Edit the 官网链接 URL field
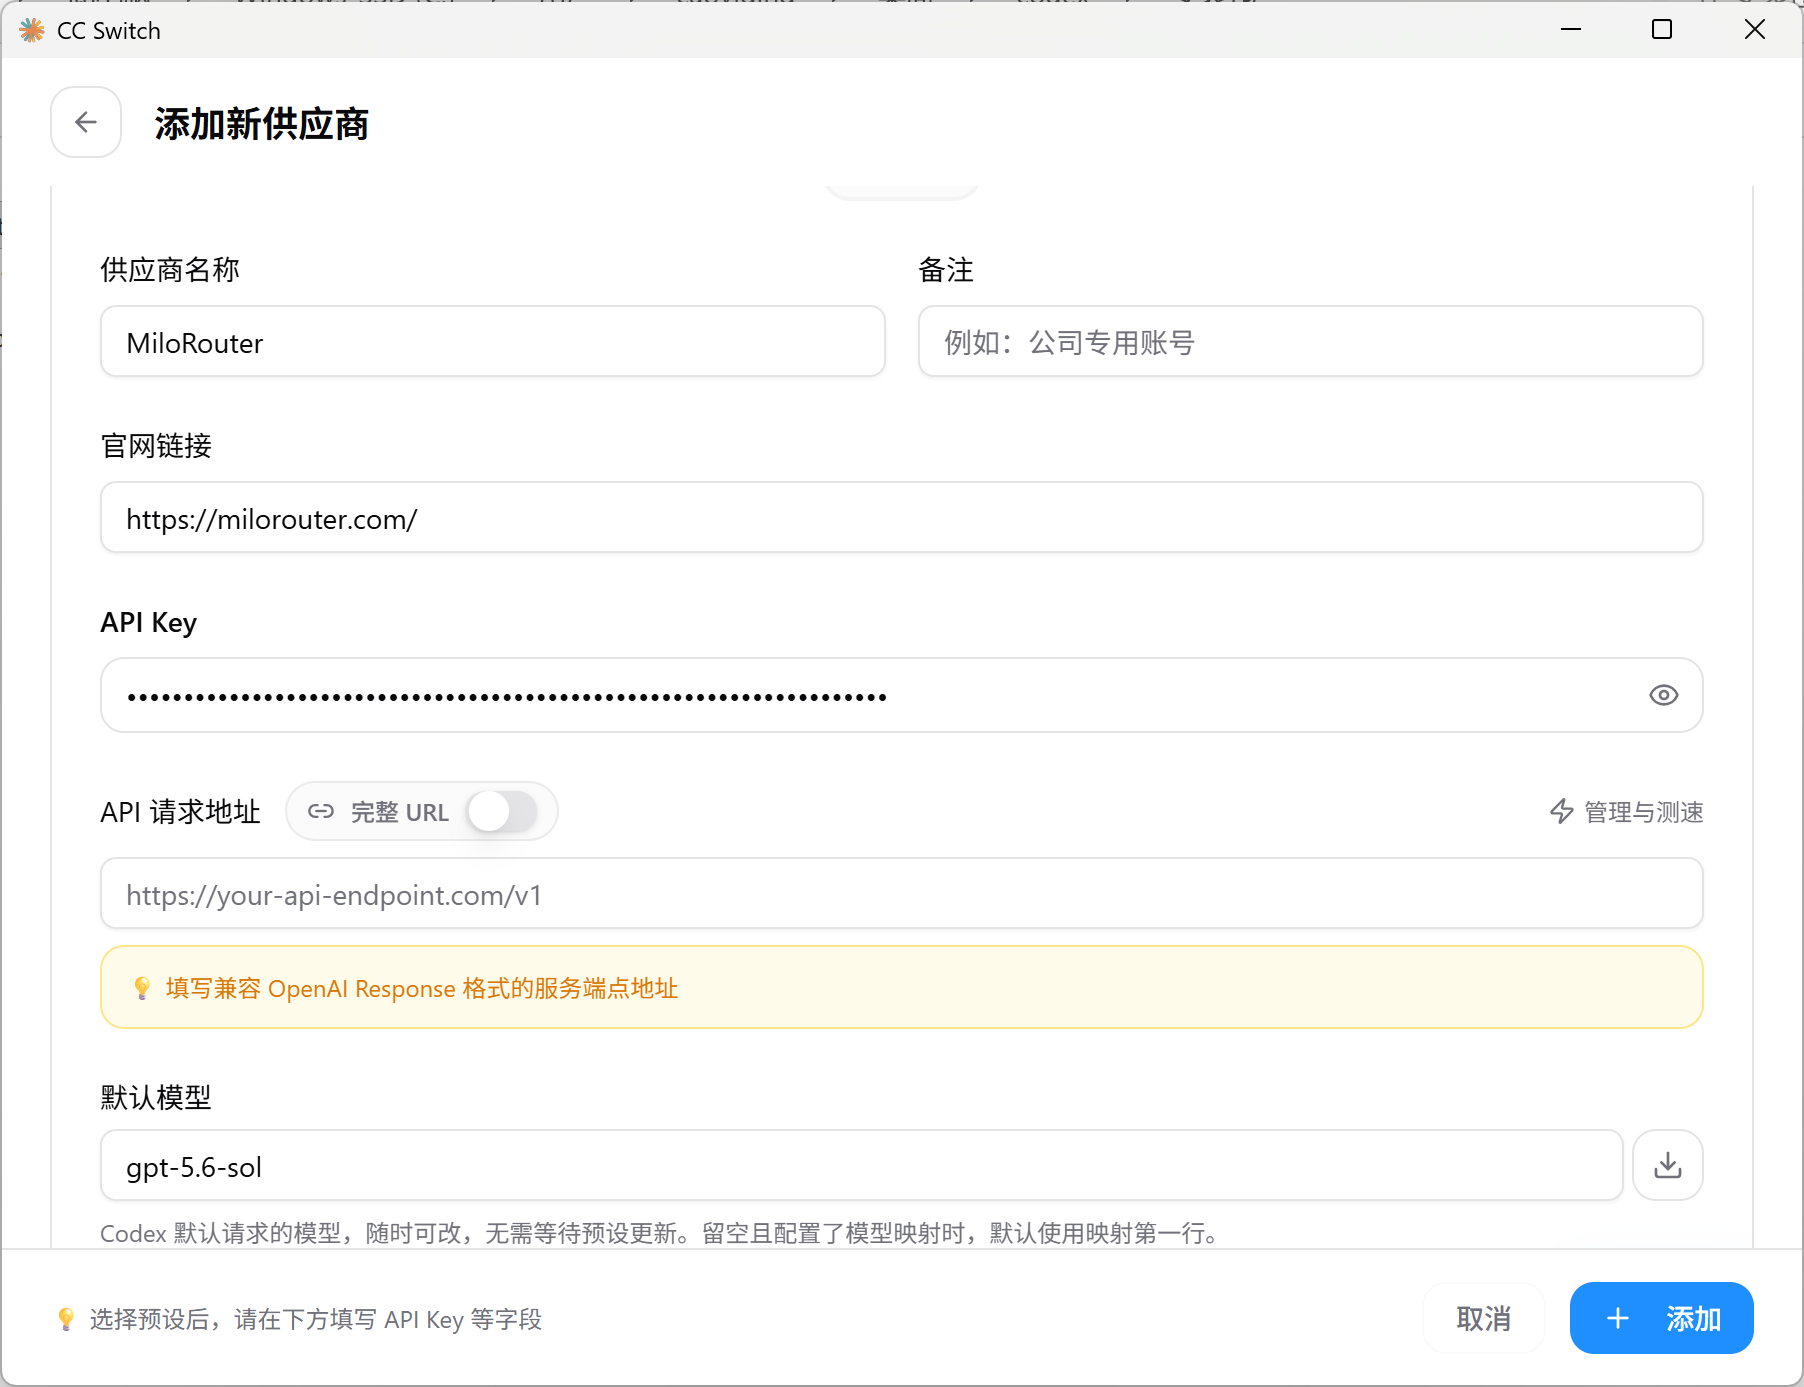This screenshot has width=1804, height=1387. point(901,518)
